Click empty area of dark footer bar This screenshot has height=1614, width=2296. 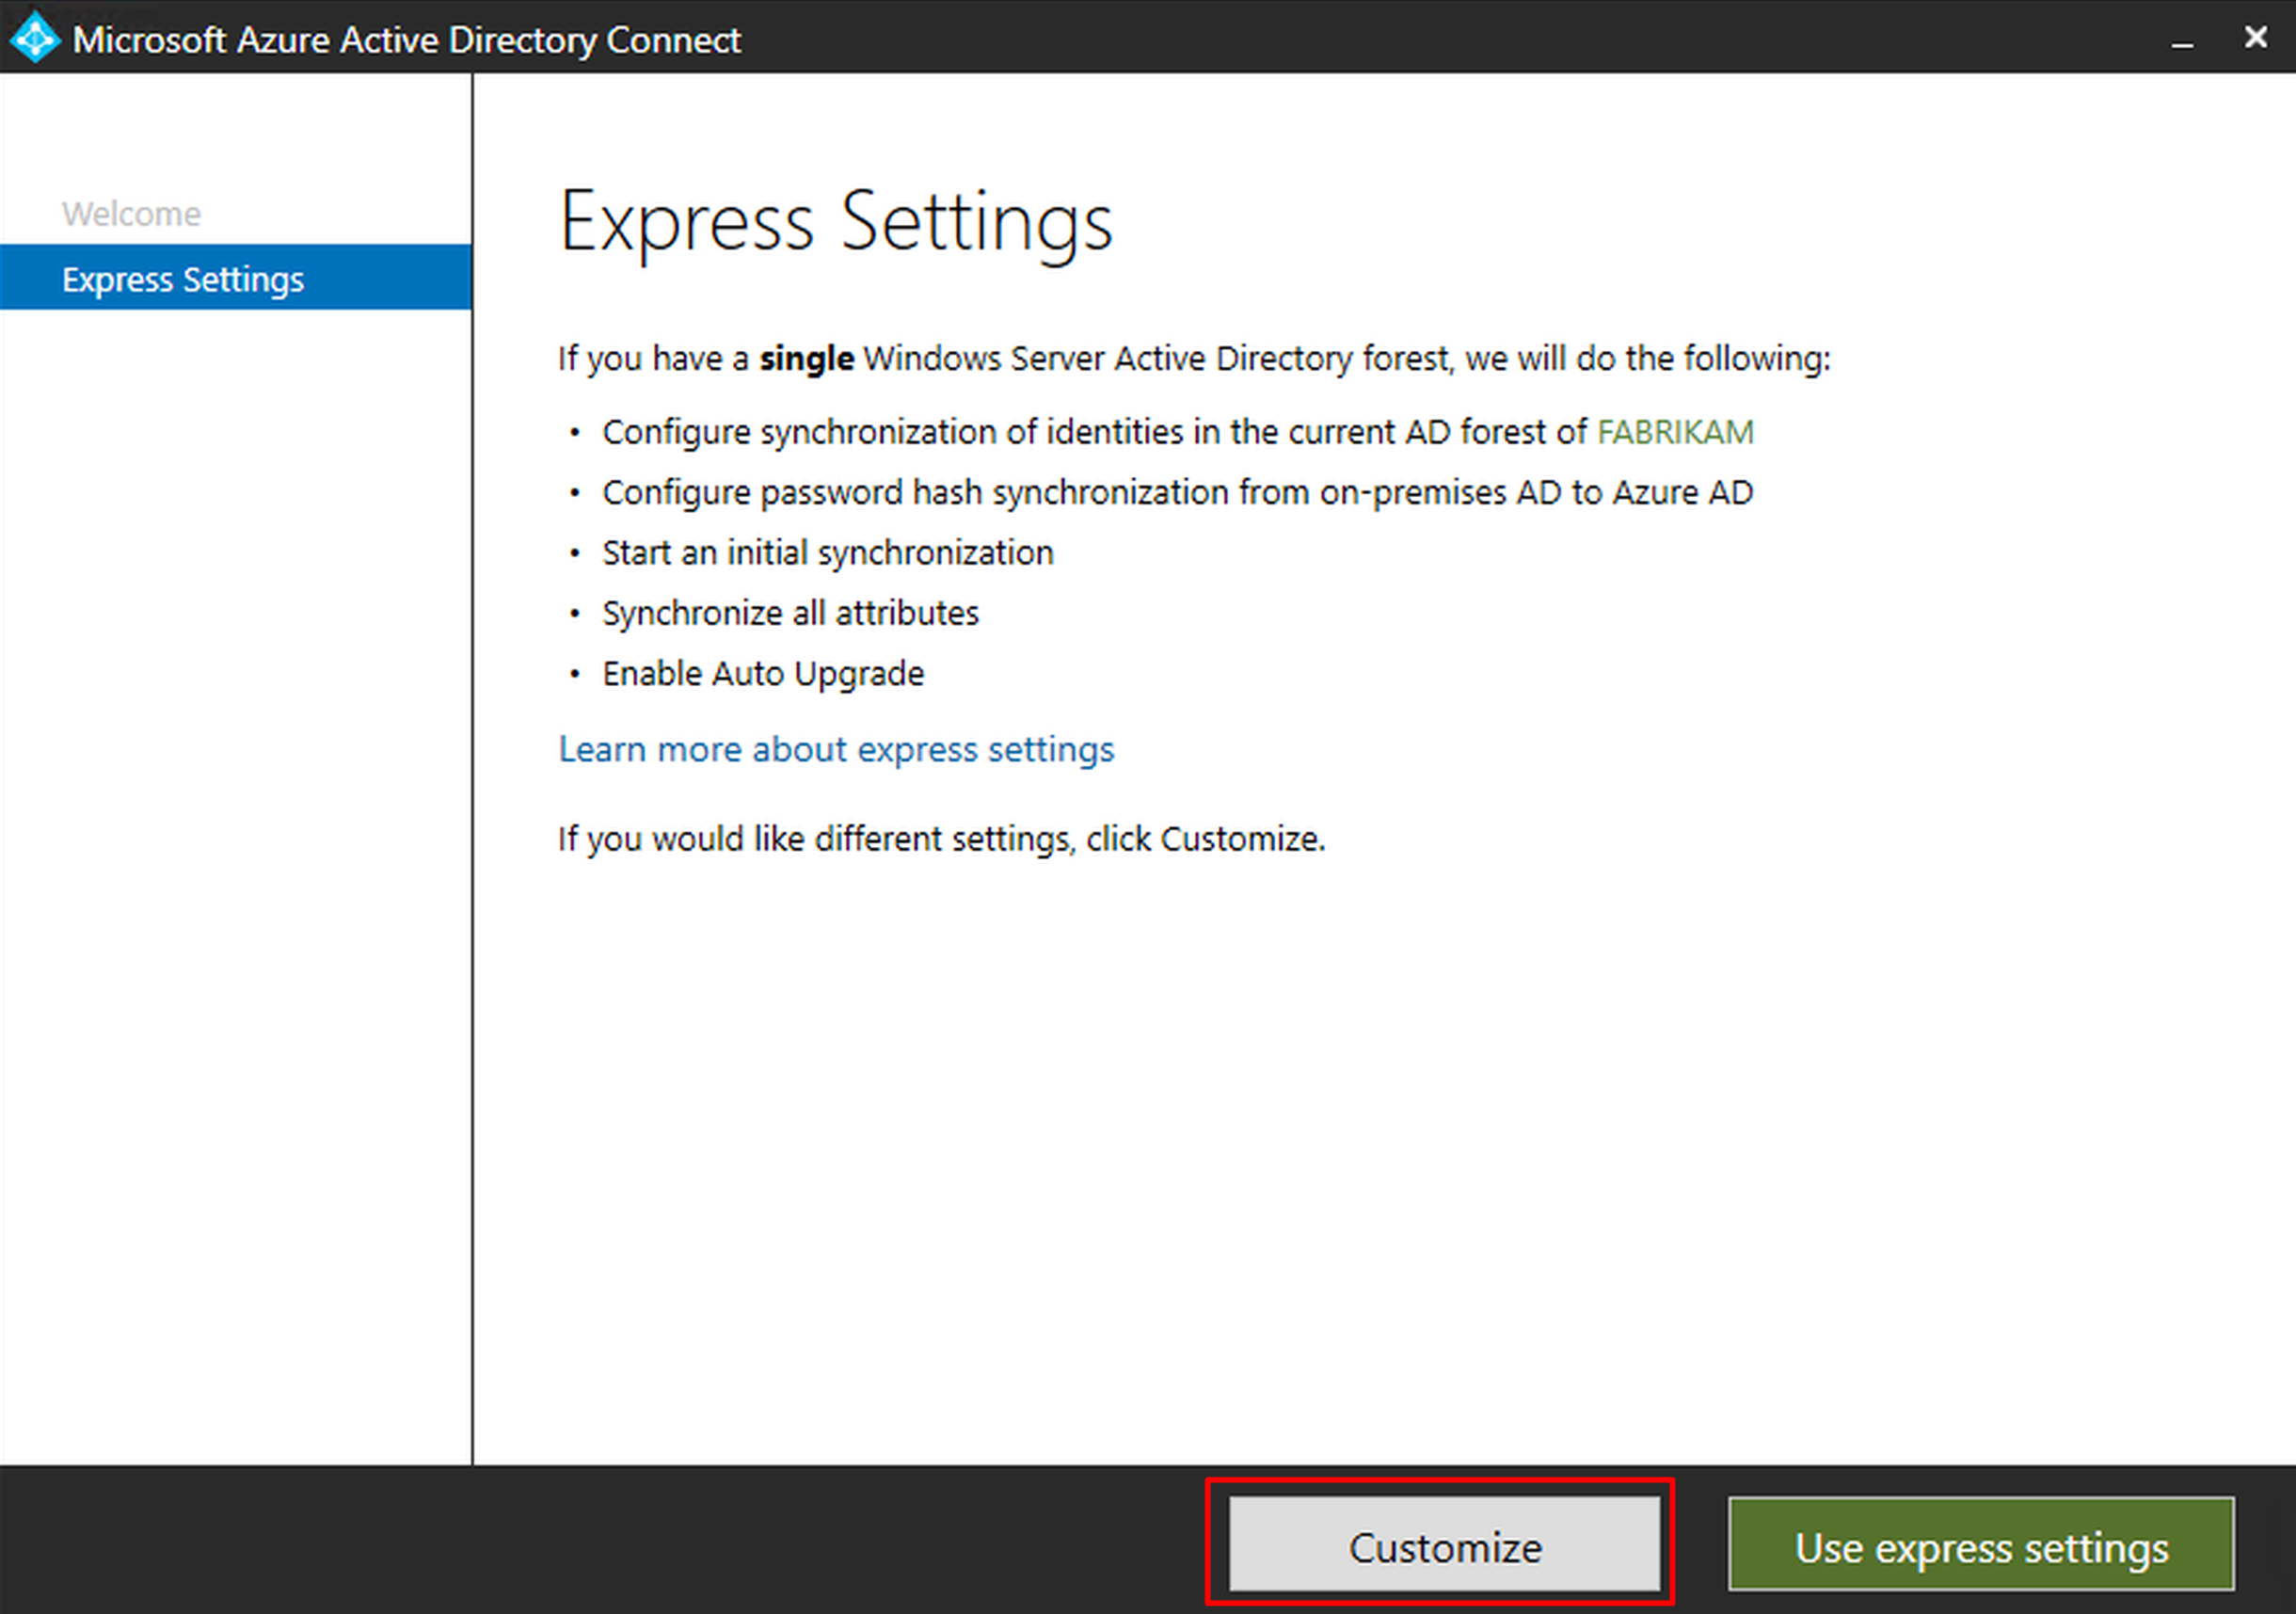[600, 1542]
